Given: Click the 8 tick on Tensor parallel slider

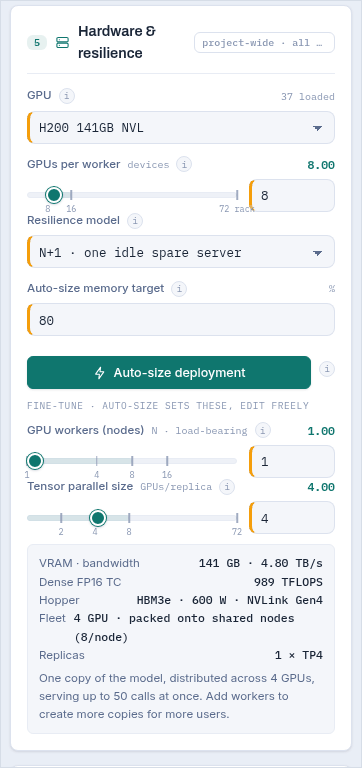Looking at the screenshot, I should click(129, 518).
